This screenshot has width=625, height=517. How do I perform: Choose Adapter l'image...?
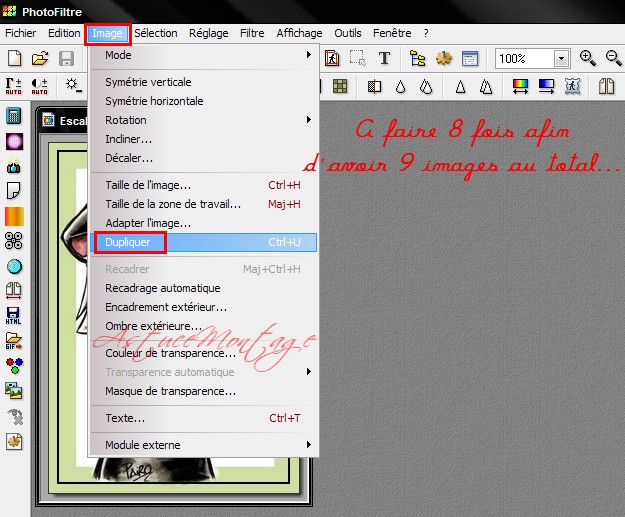204,223
